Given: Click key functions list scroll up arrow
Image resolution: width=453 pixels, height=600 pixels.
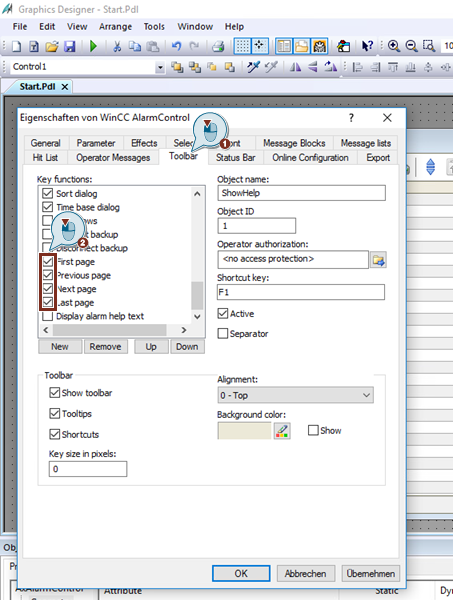Looking at the screenshot, I should 197,194.
